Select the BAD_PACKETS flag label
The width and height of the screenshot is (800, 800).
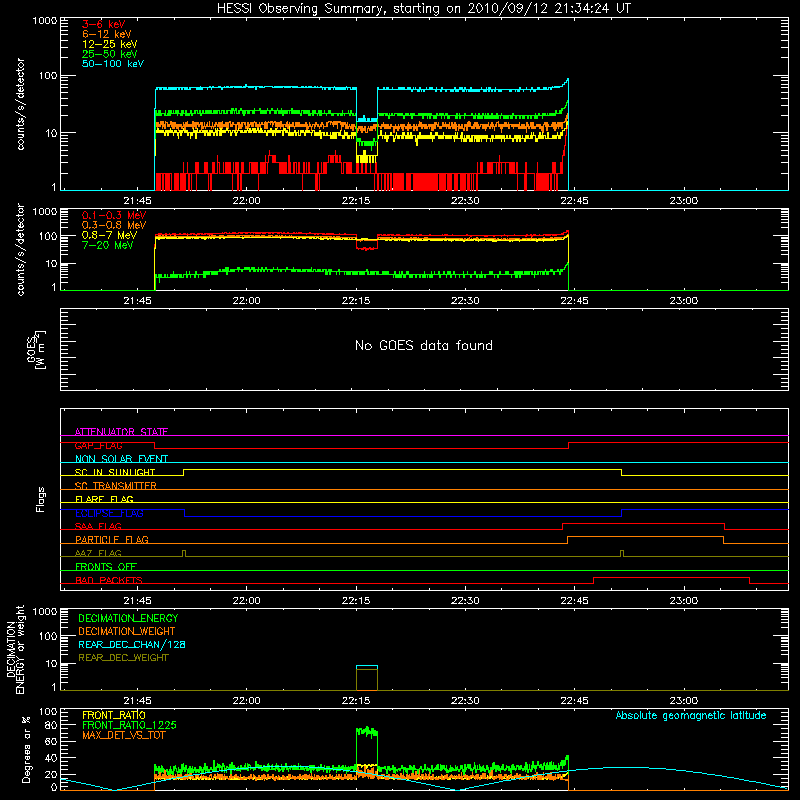click(109, 580)
